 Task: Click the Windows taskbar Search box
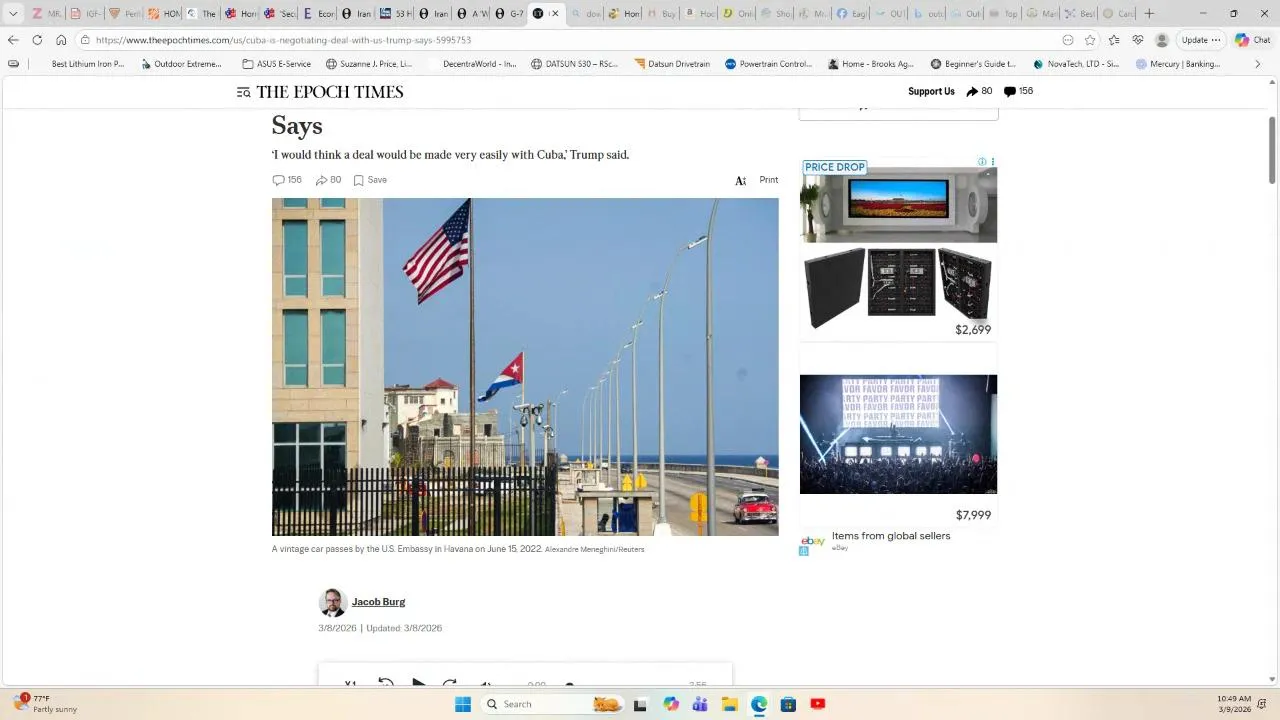point(552,704)
